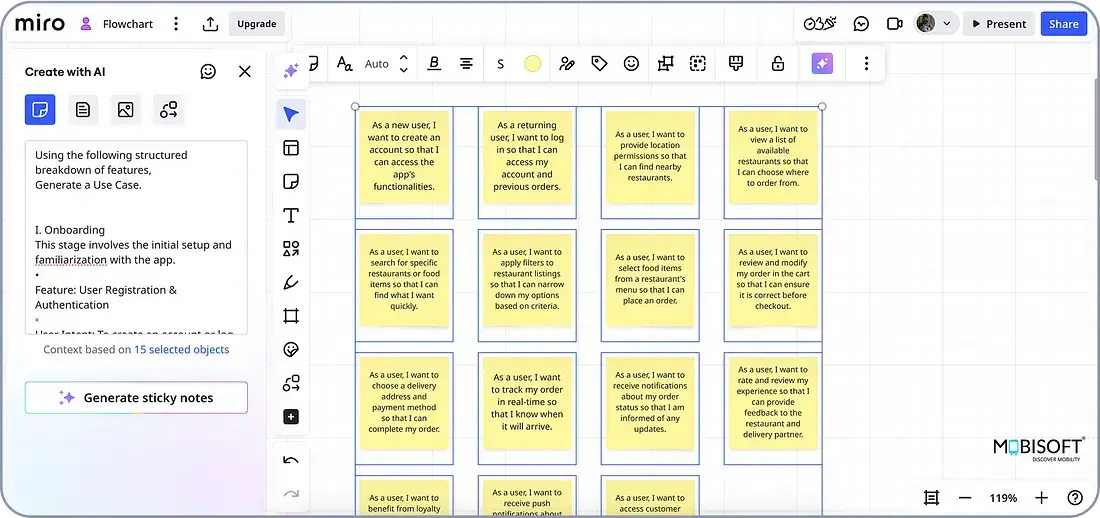Click the export board upload icon
Image resolution: width=1100 pixels, height=518 pixels.
[210, 24]
